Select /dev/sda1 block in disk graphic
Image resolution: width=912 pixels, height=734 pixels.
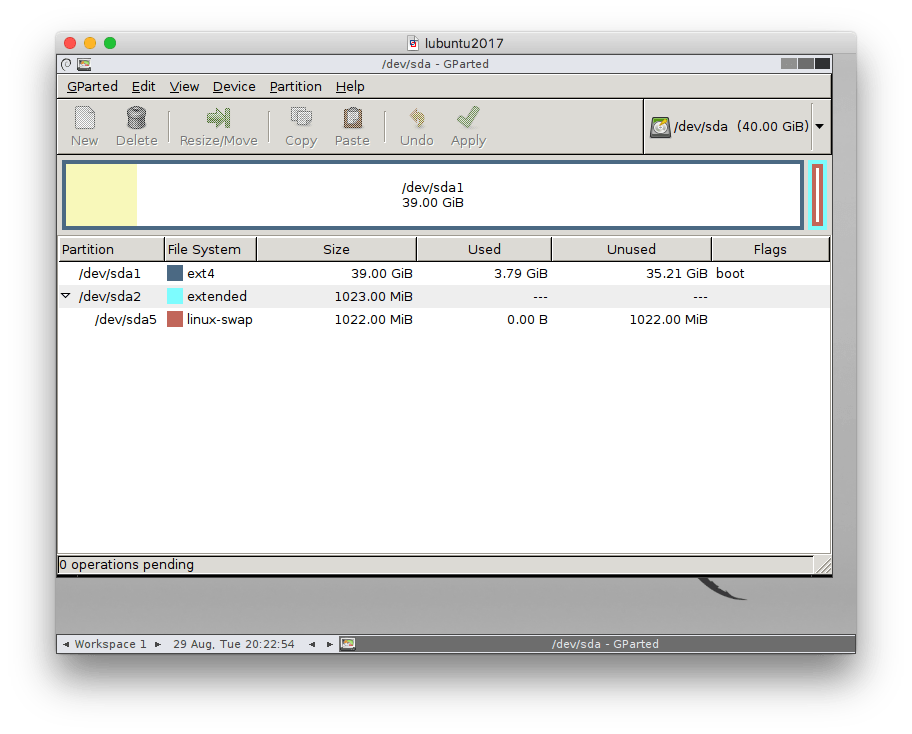(433, 195)
